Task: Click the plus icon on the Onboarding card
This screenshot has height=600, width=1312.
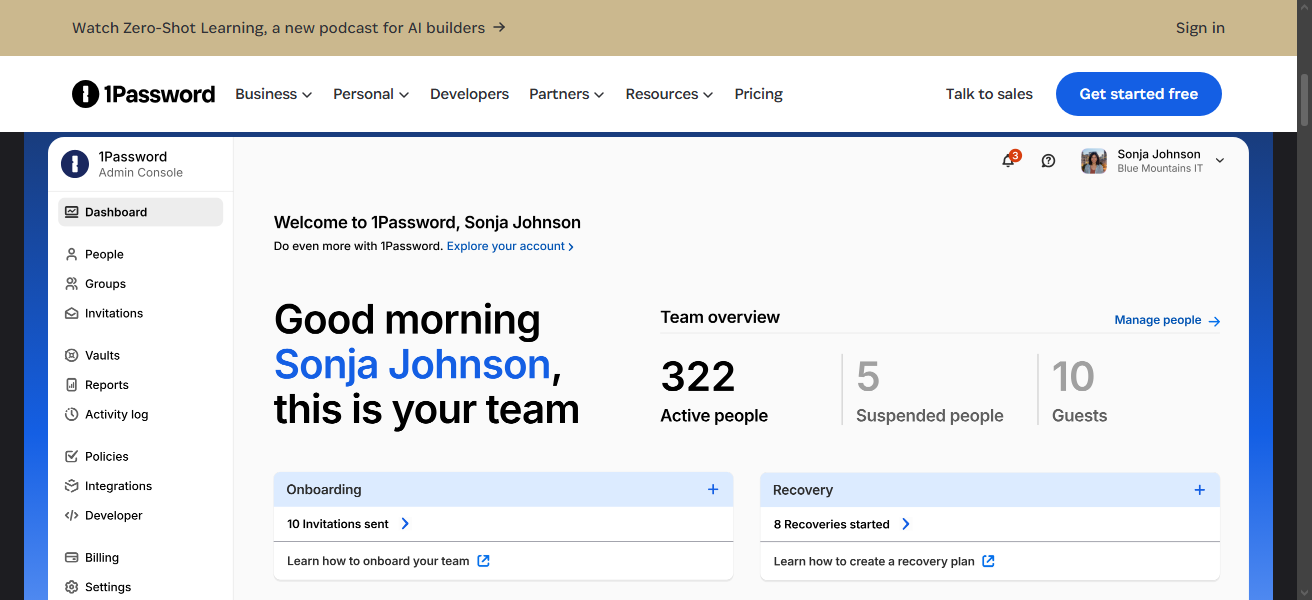Action: coord(713,489)
